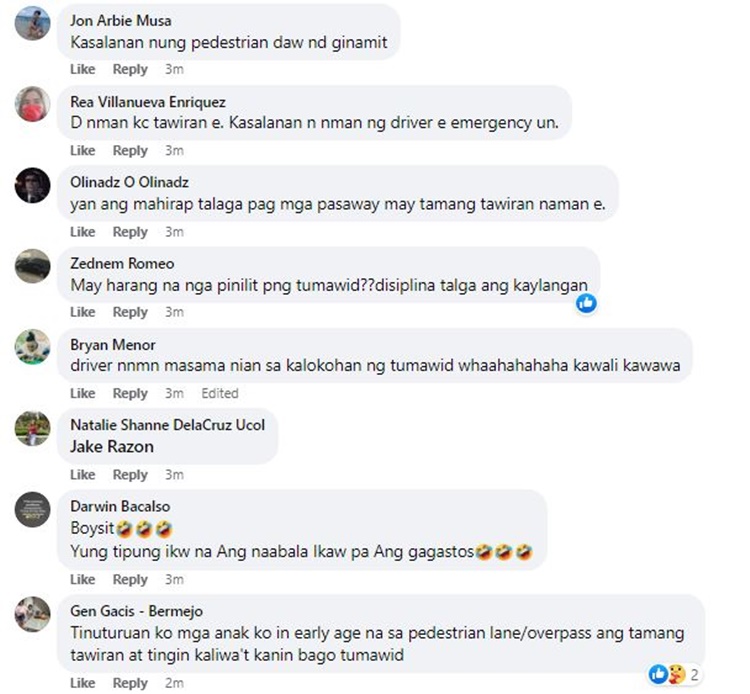Open Natalie Shanne DelaCruz Ucol's avatar
The width and height of the screenshot is (750, 694).
(x=33, y=428)
